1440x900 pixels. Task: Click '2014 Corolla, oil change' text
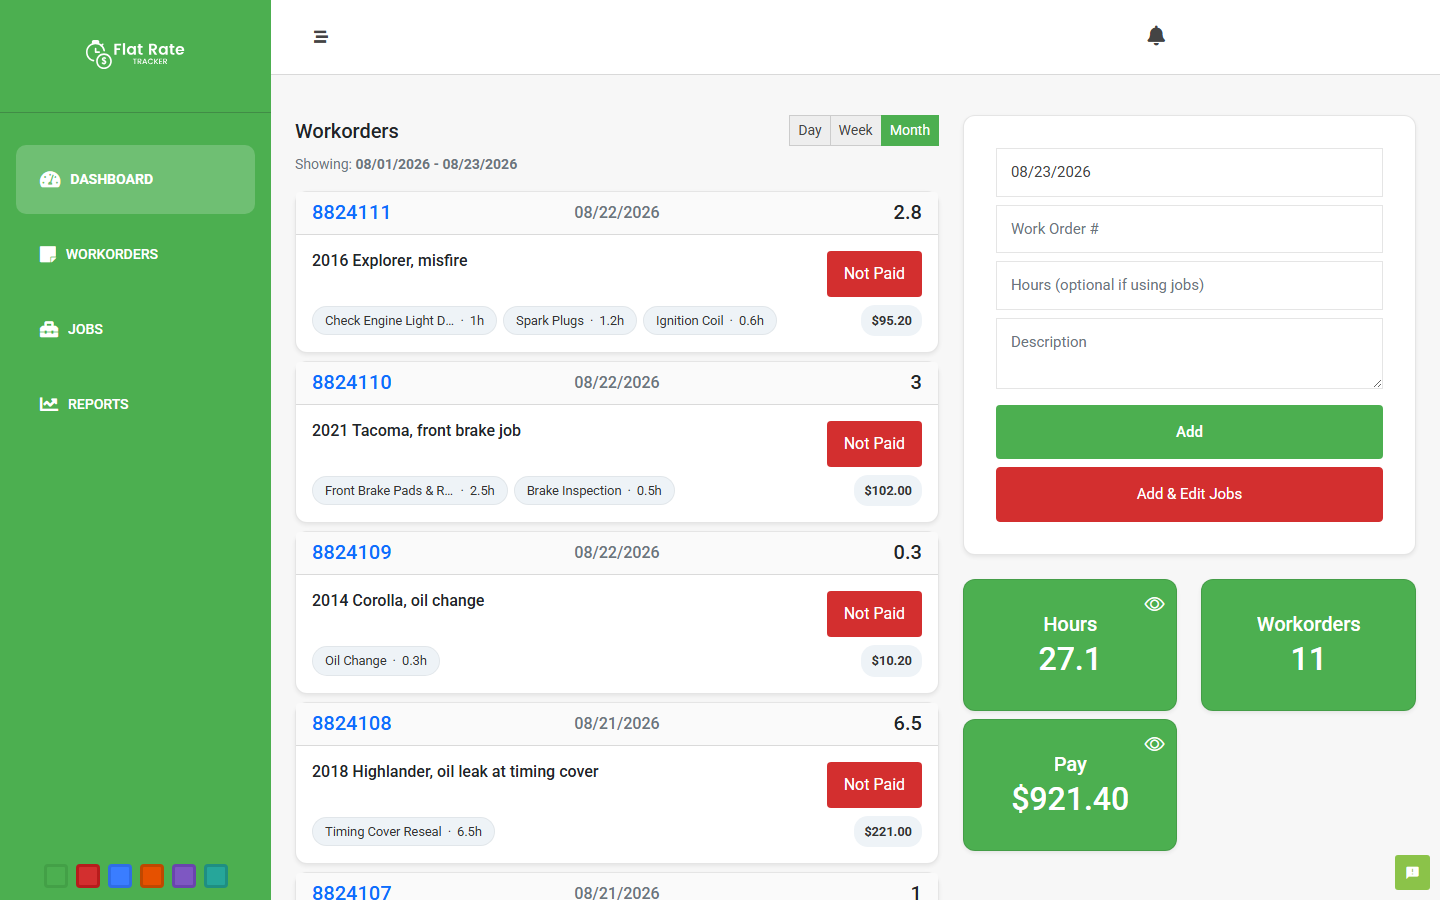[398, 601]
